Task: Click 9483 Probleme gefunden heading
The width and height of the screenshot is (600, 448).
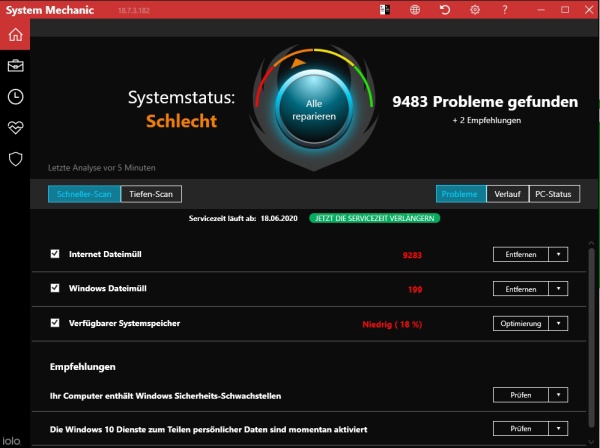Action: [485, 101]
